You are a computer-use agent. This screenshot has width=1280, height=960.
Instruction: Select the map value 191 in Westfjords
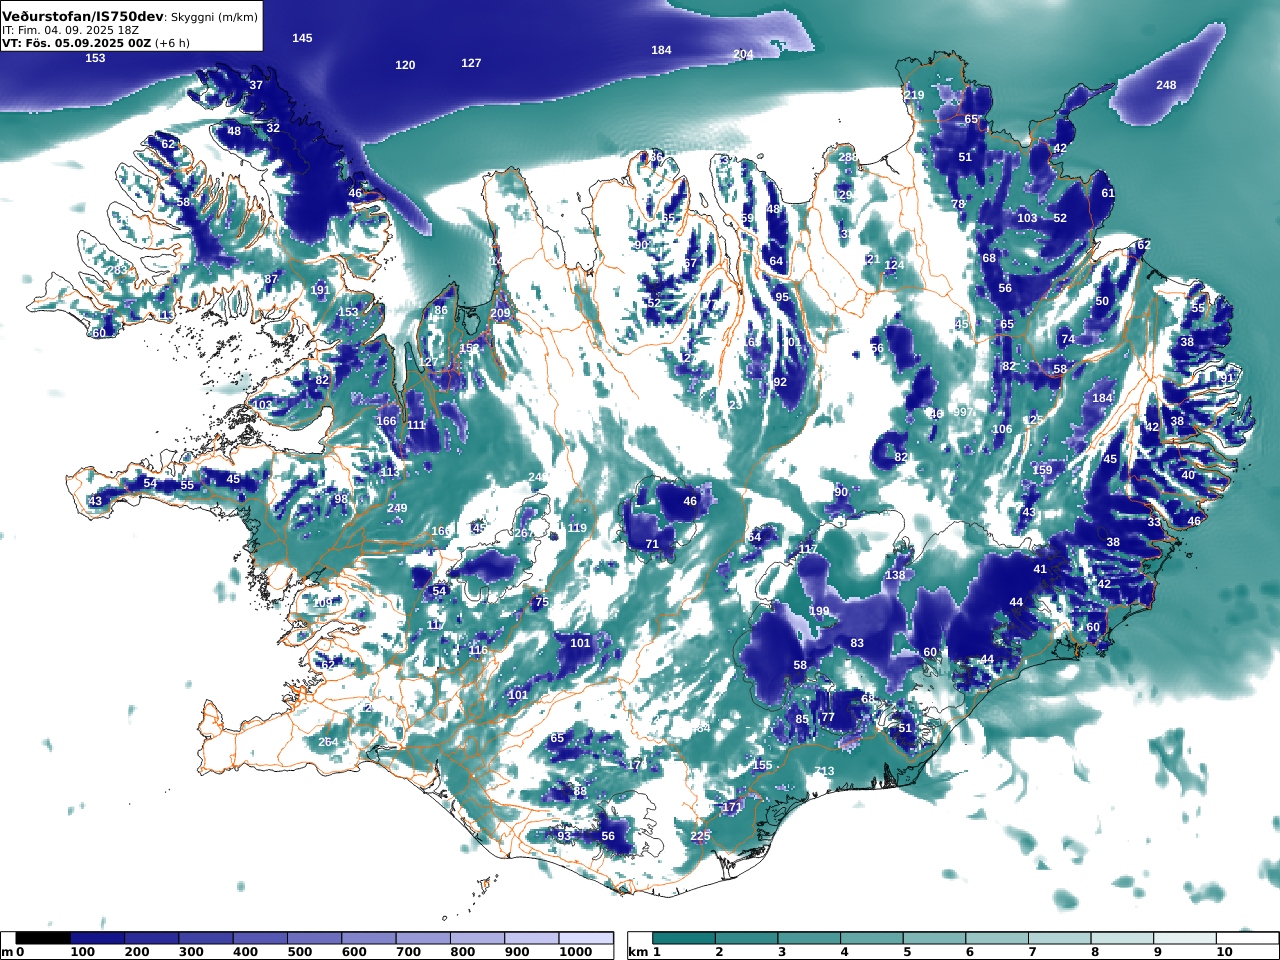pos(320,290)
